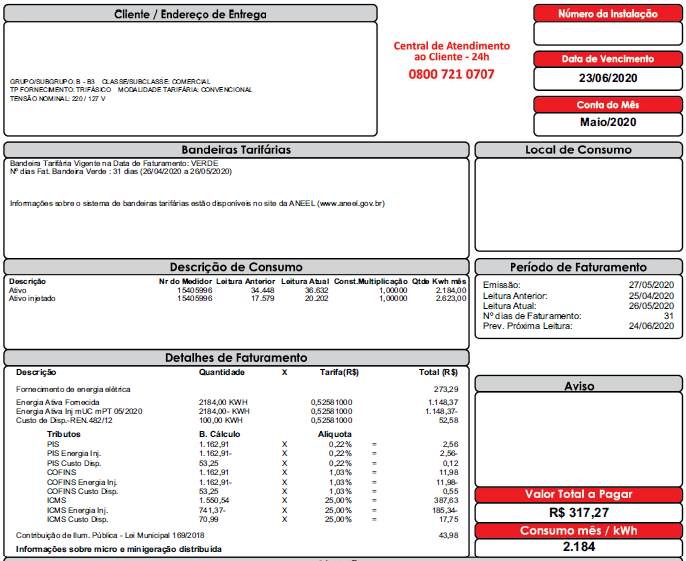686x561 pixels.
Task: Select the R$ 317,27 total amount
Action: pyautogui.click(x=578, y=512)
